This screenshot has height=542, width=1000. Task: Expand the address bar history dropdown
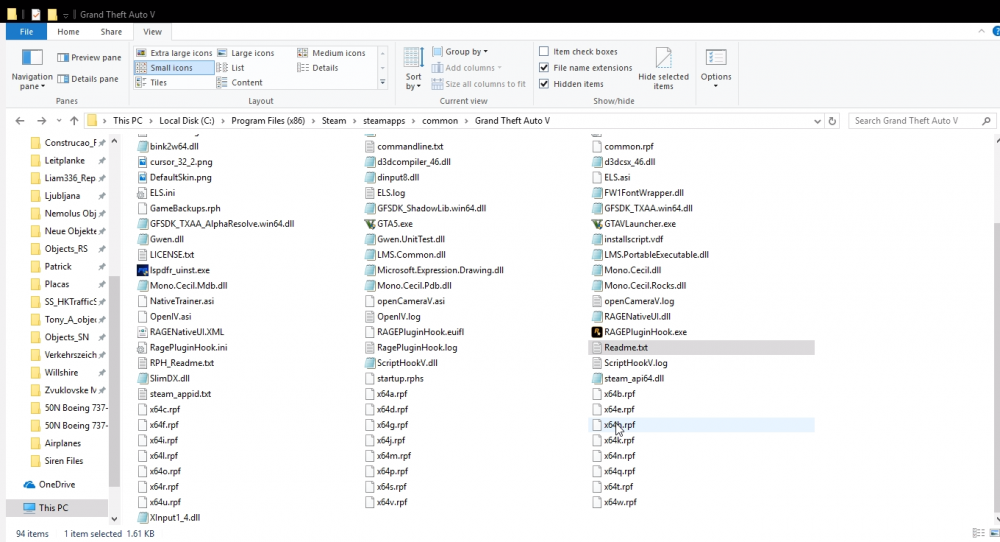[x=817, y=121]
